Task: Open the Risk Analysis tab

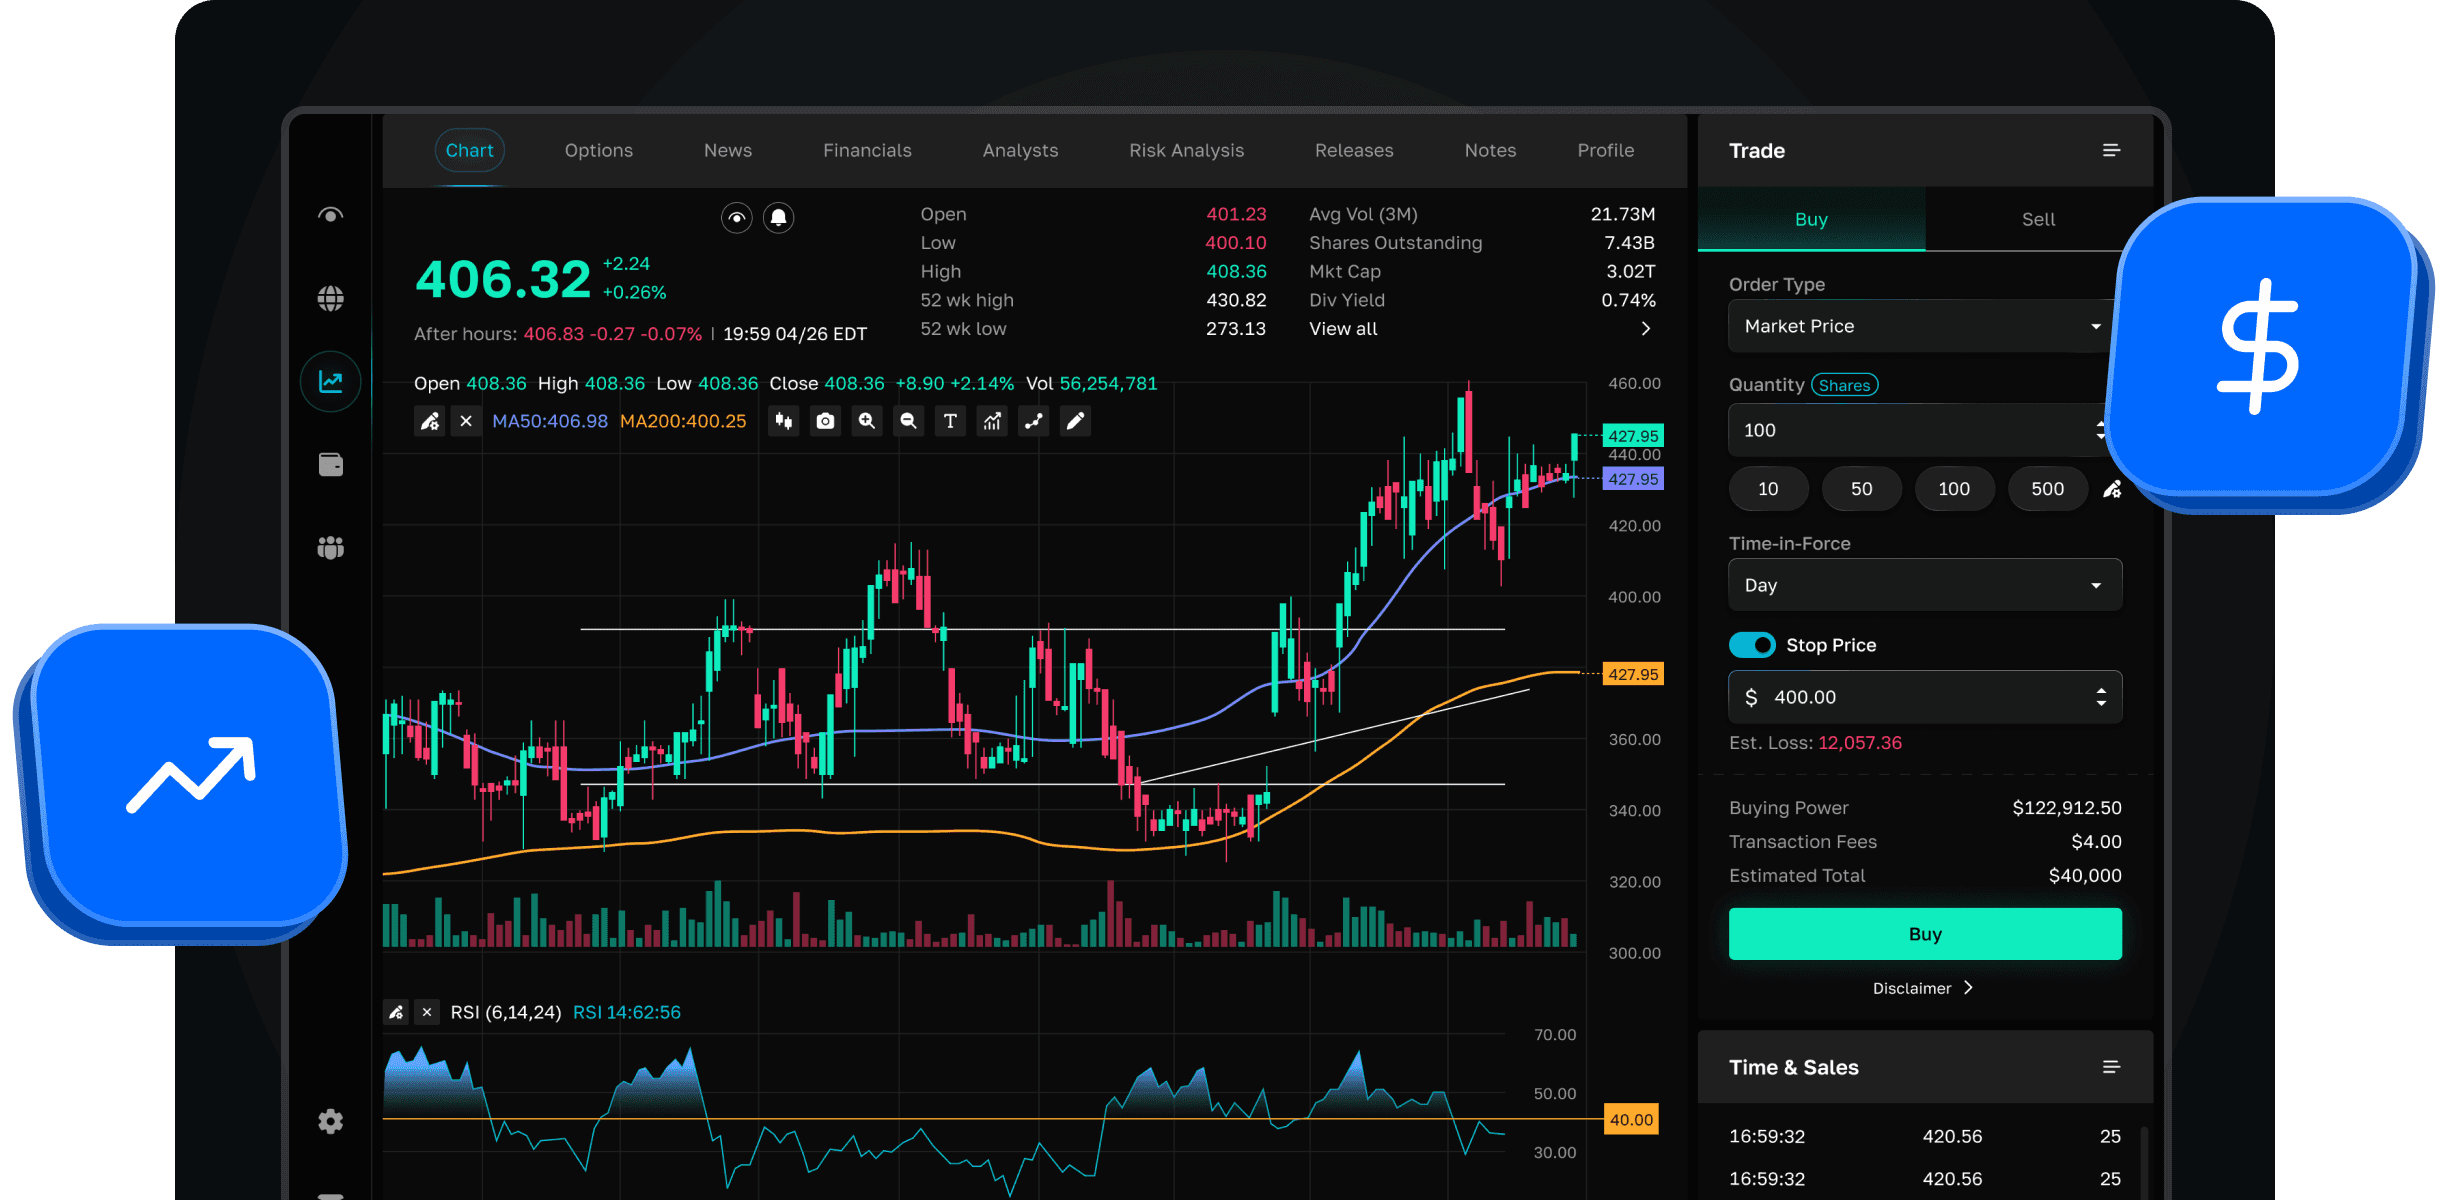Action: [x=1186, y=150]
